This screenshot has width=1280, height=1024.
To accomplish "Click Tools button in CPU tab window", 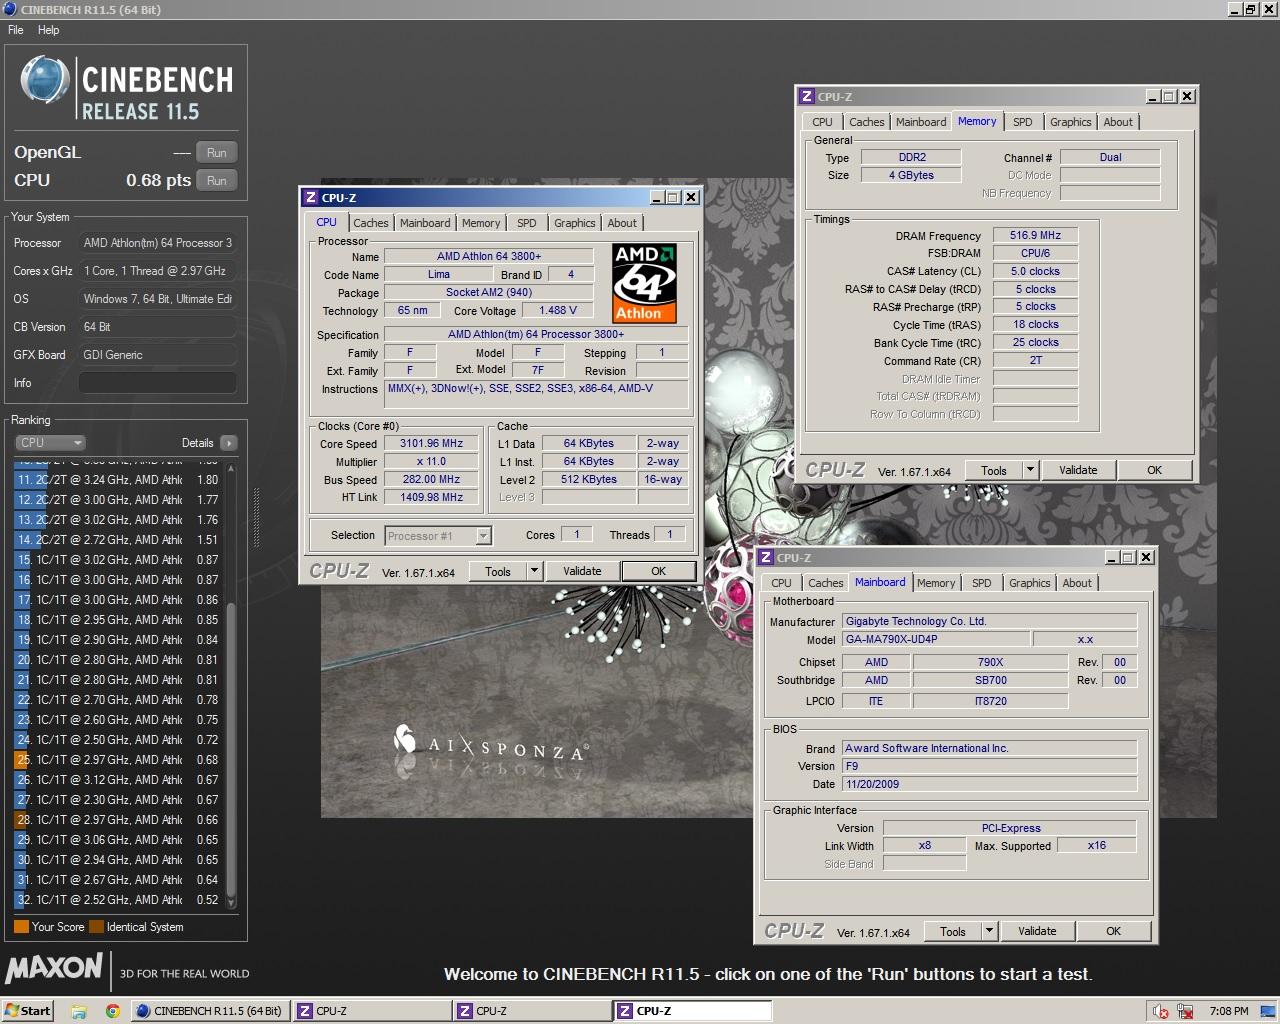I will coord(498,572).
